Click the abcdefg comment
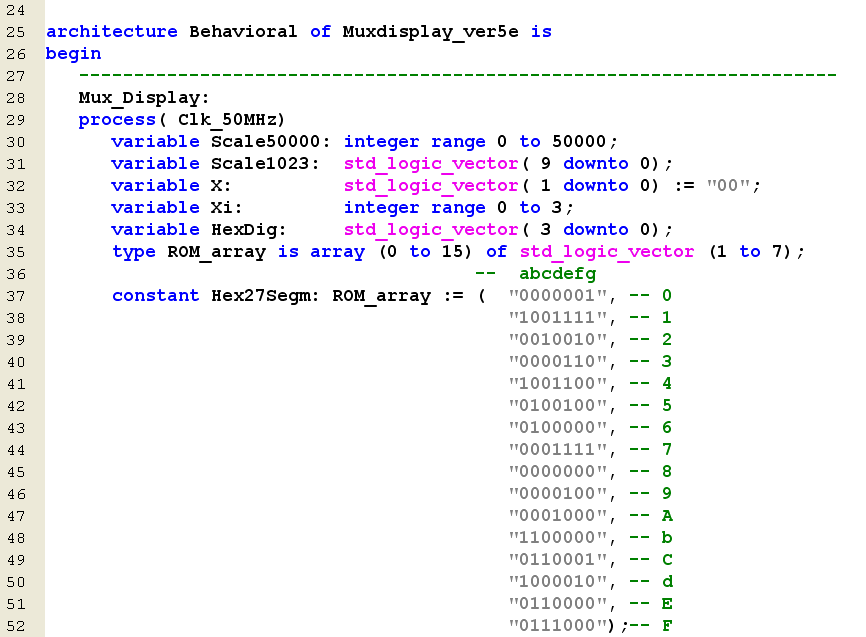Image resolution: width=866 pixels, height=637 pixels. click(558, 275)
